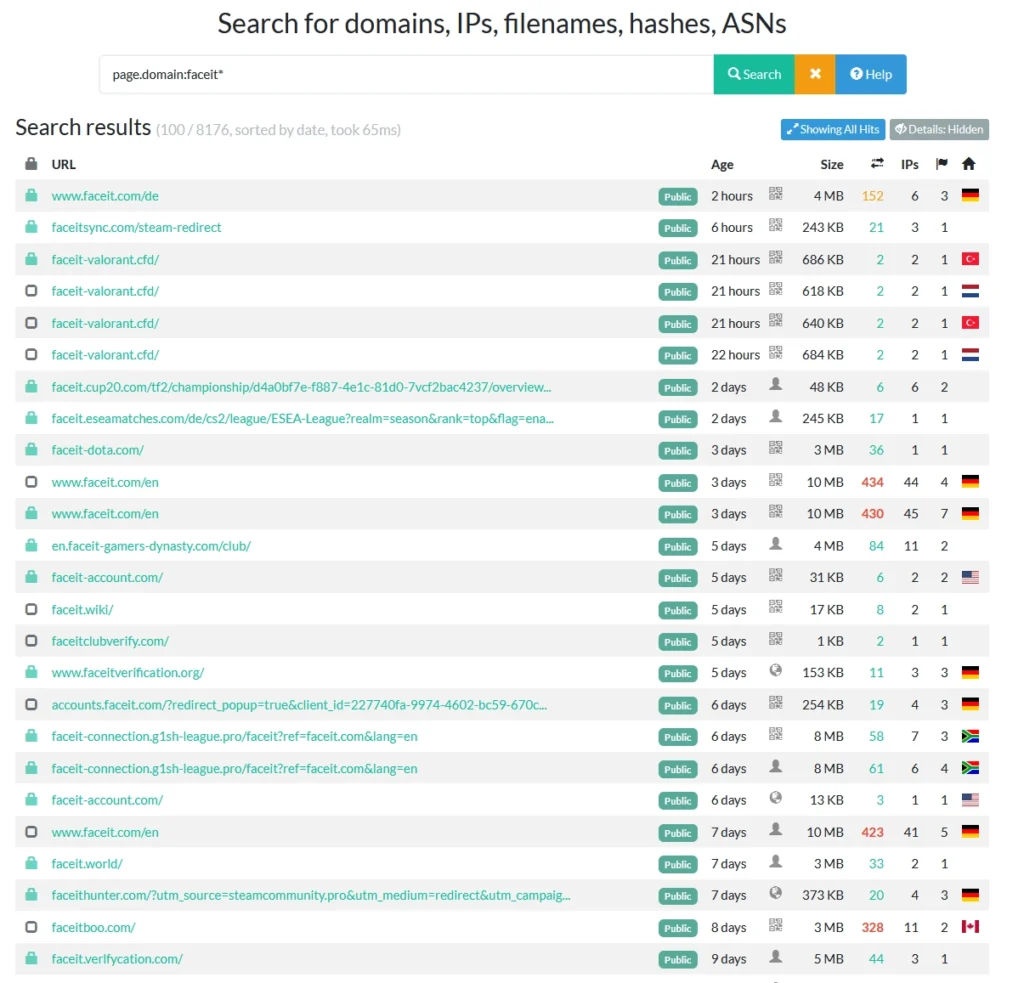
Task: Open the faceitboo.com/ result link
Action: point(93,927)
